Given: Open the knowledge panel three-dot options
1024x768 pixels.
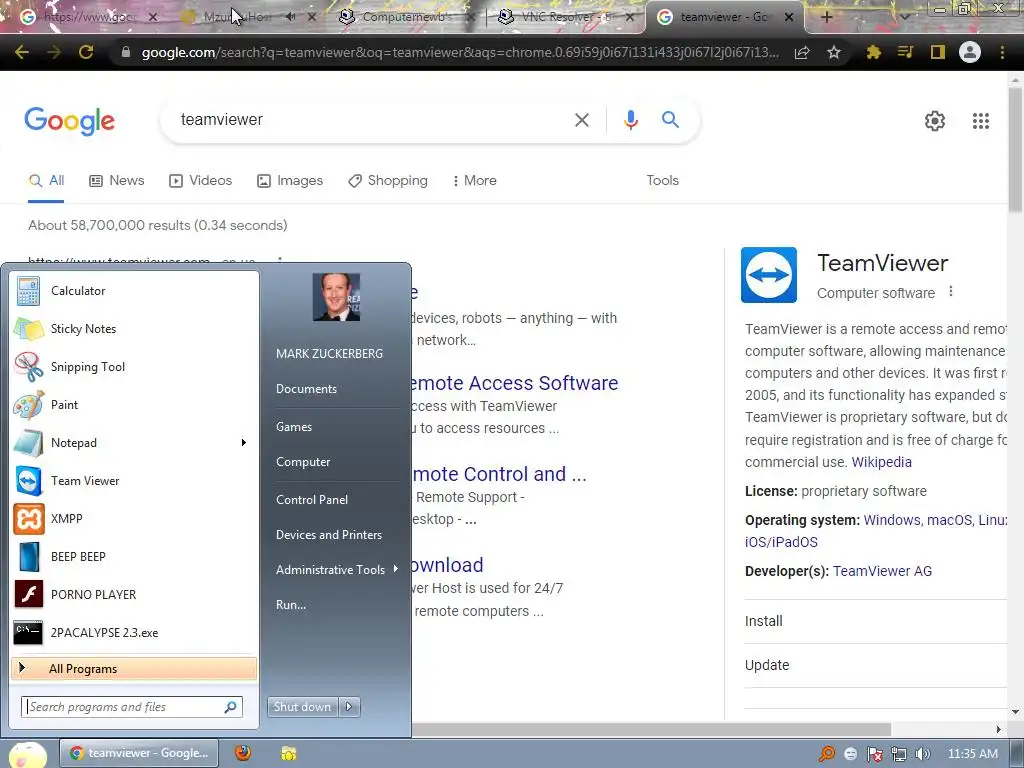Looking at the screenshot, I should (x=951, y=292).
